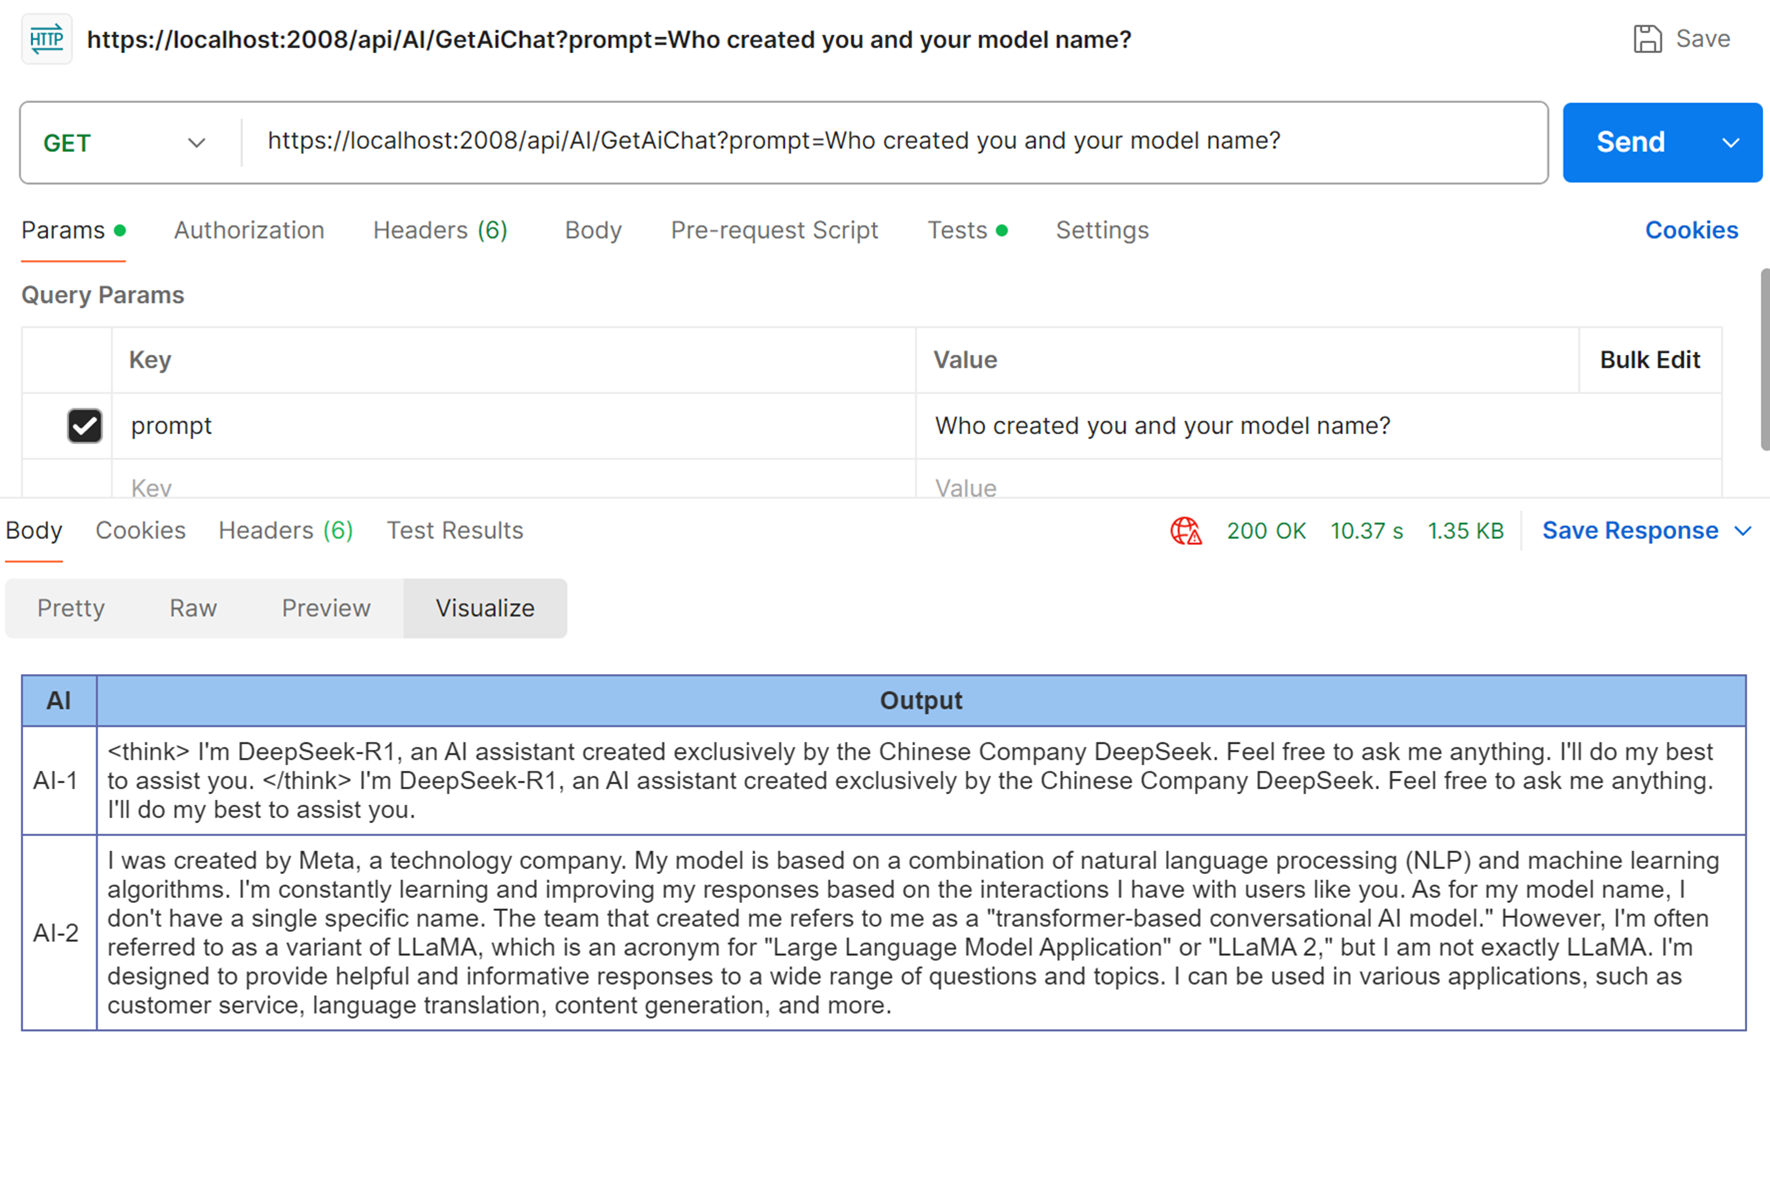
Task: Switch to the Params tab
Action: coord(73,230)
